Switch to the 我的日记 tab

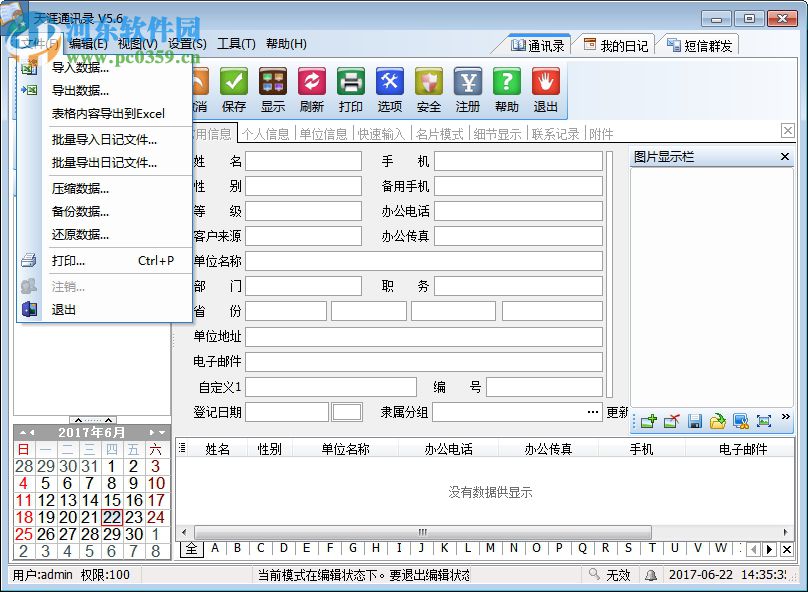coord(616,43)
